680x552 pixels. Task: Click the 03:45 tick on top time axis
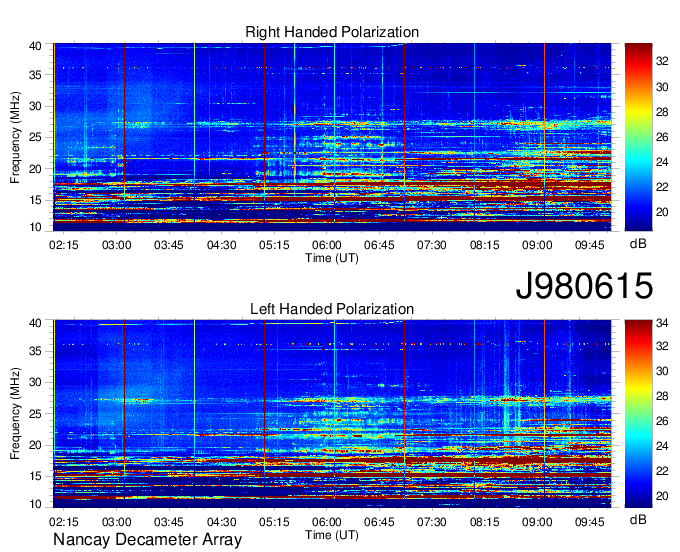click(169, 245)
